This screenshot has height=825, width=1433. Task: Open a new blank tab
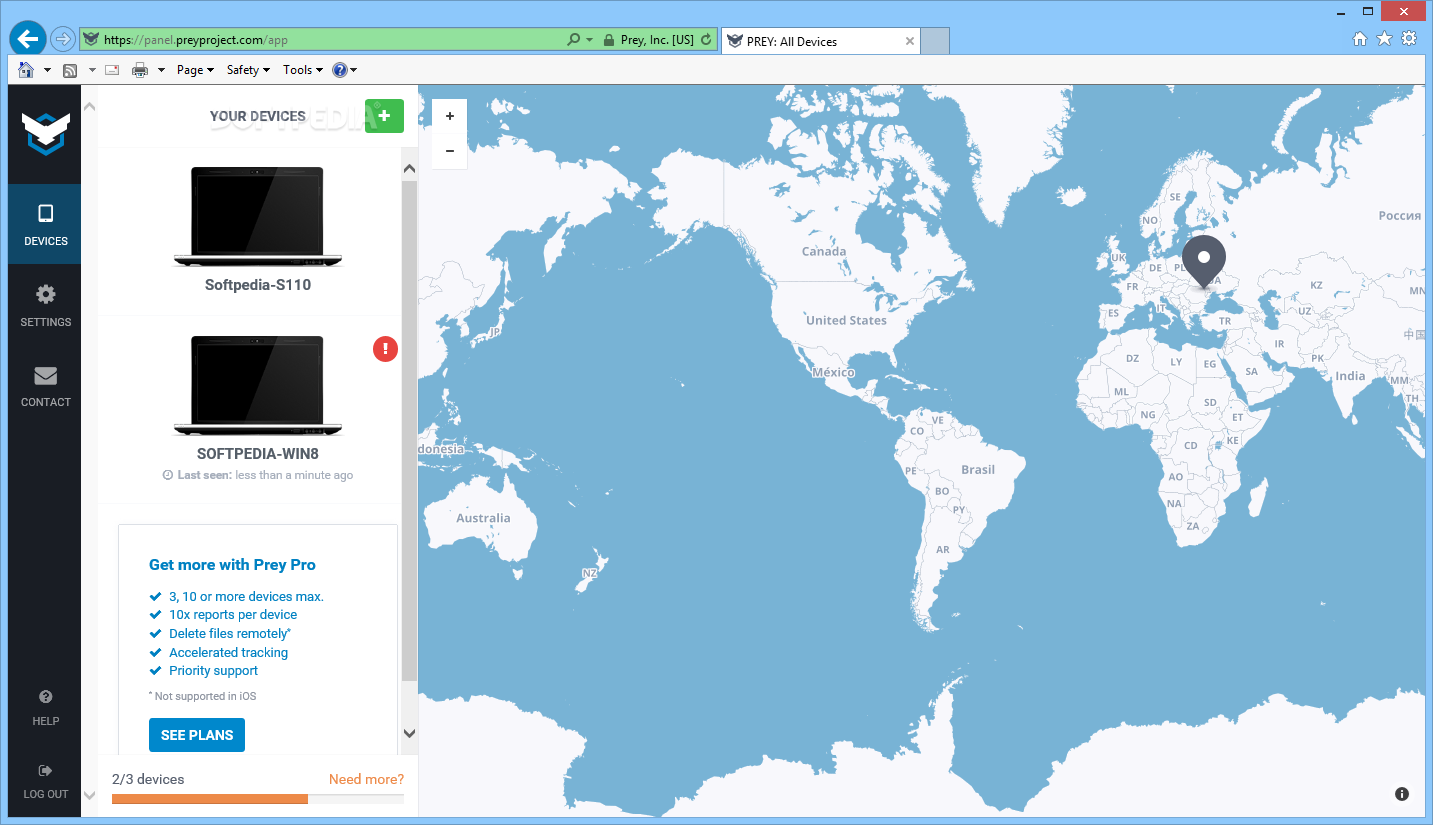tap(935, 41)
